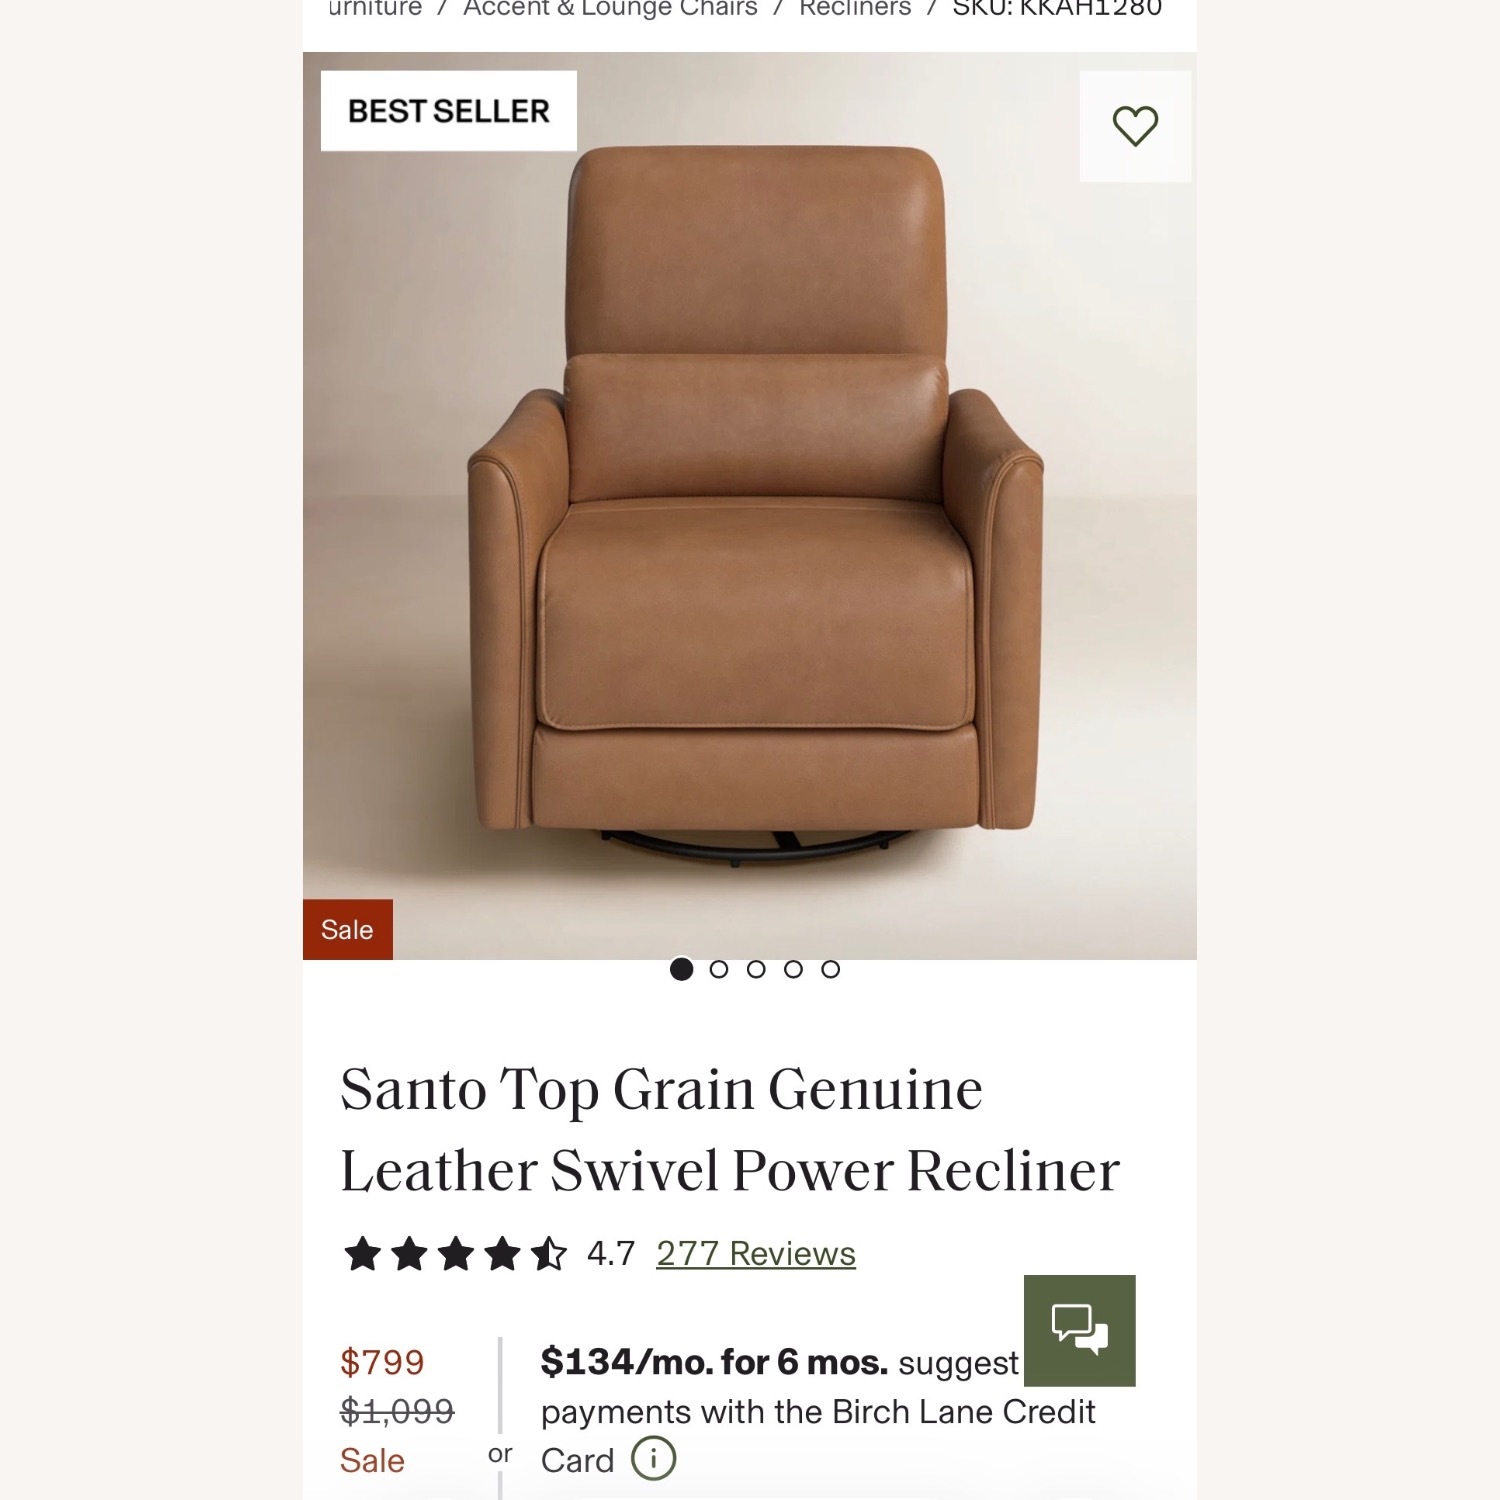Screen dimensions: 1500x1500
Task: Select the second carousel dot
Action: click(721, 968)
